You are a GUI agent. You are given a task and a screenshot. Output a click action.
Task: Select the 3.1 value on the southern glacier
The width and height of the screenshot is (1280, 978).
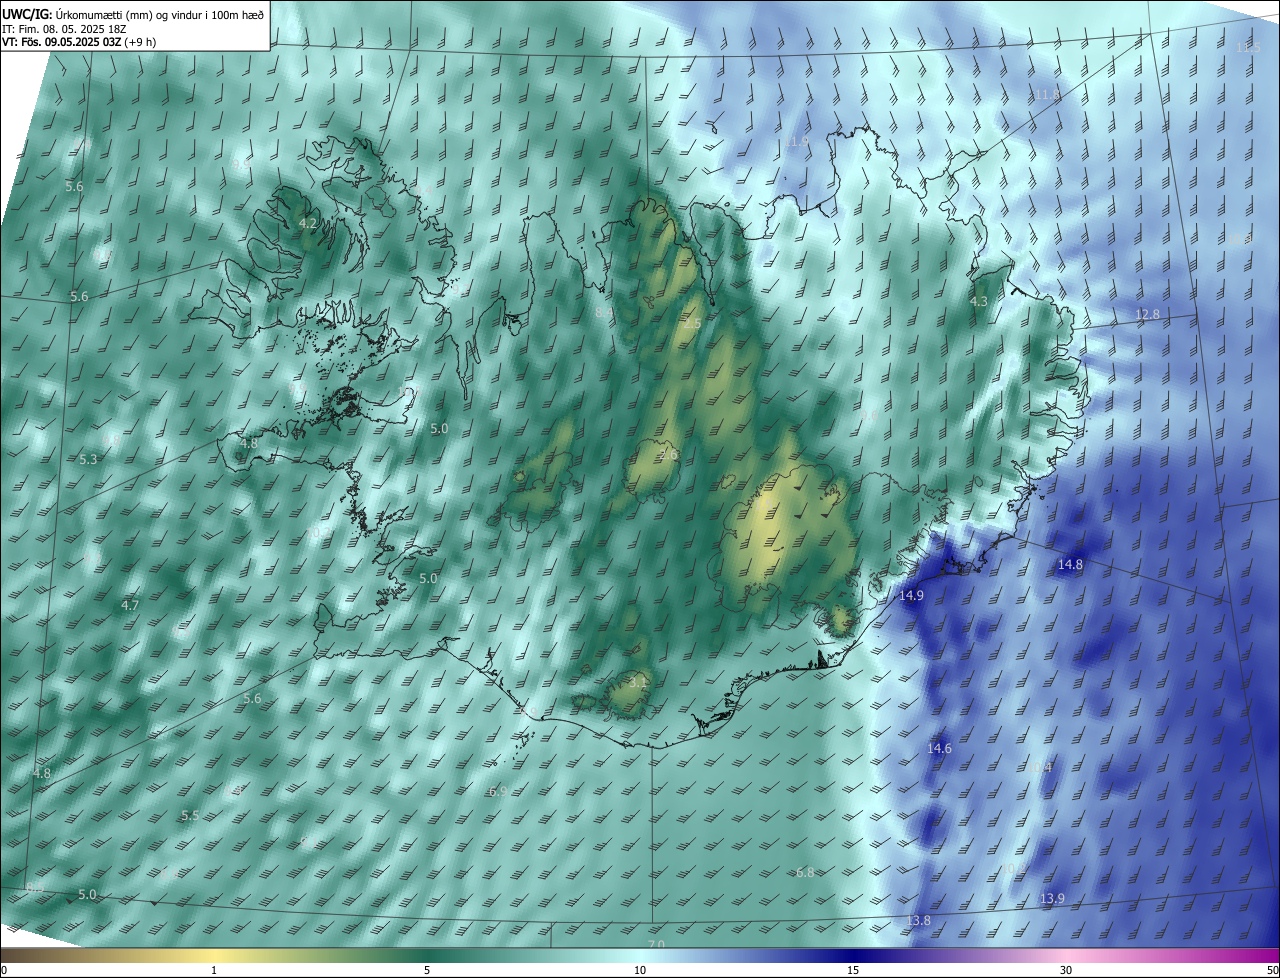click(x=638, y=682)
